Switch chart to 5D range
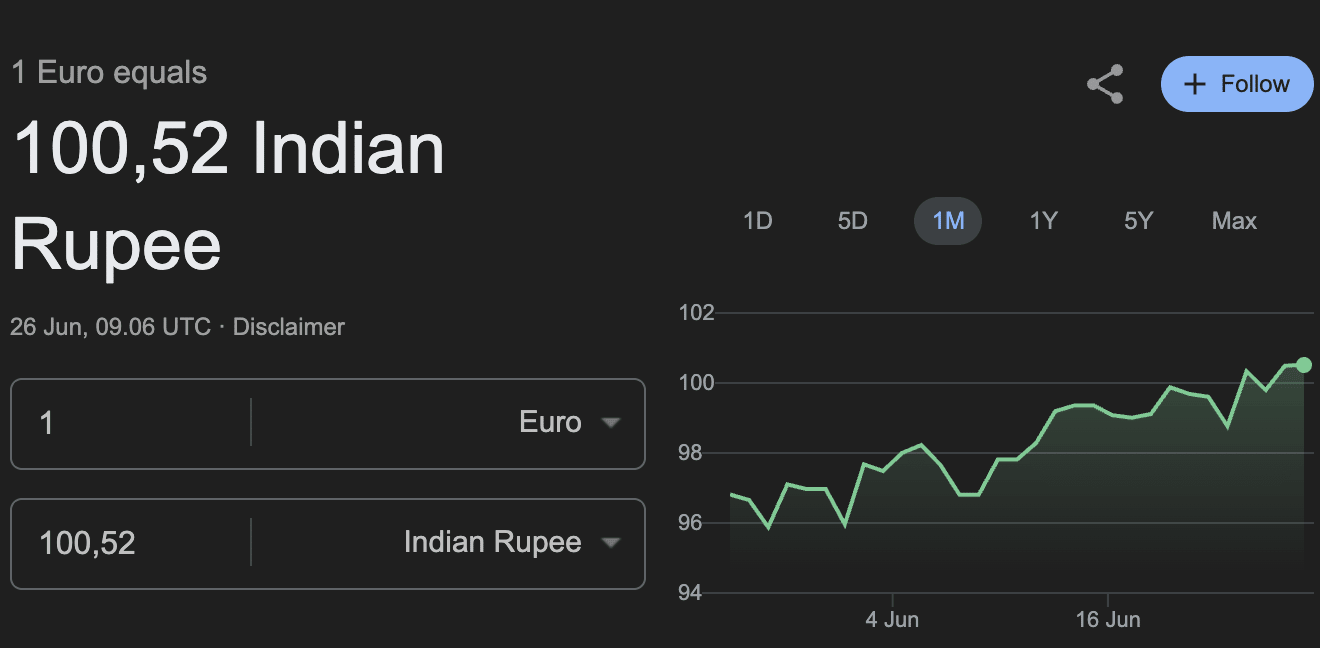This screenshot has width=1320, height=648. pyautogui.click(x=852, y=221)
